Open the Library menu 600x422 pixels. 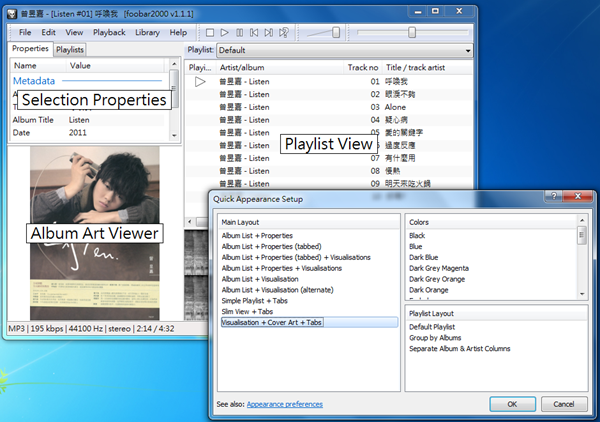[x=147, y=33]
